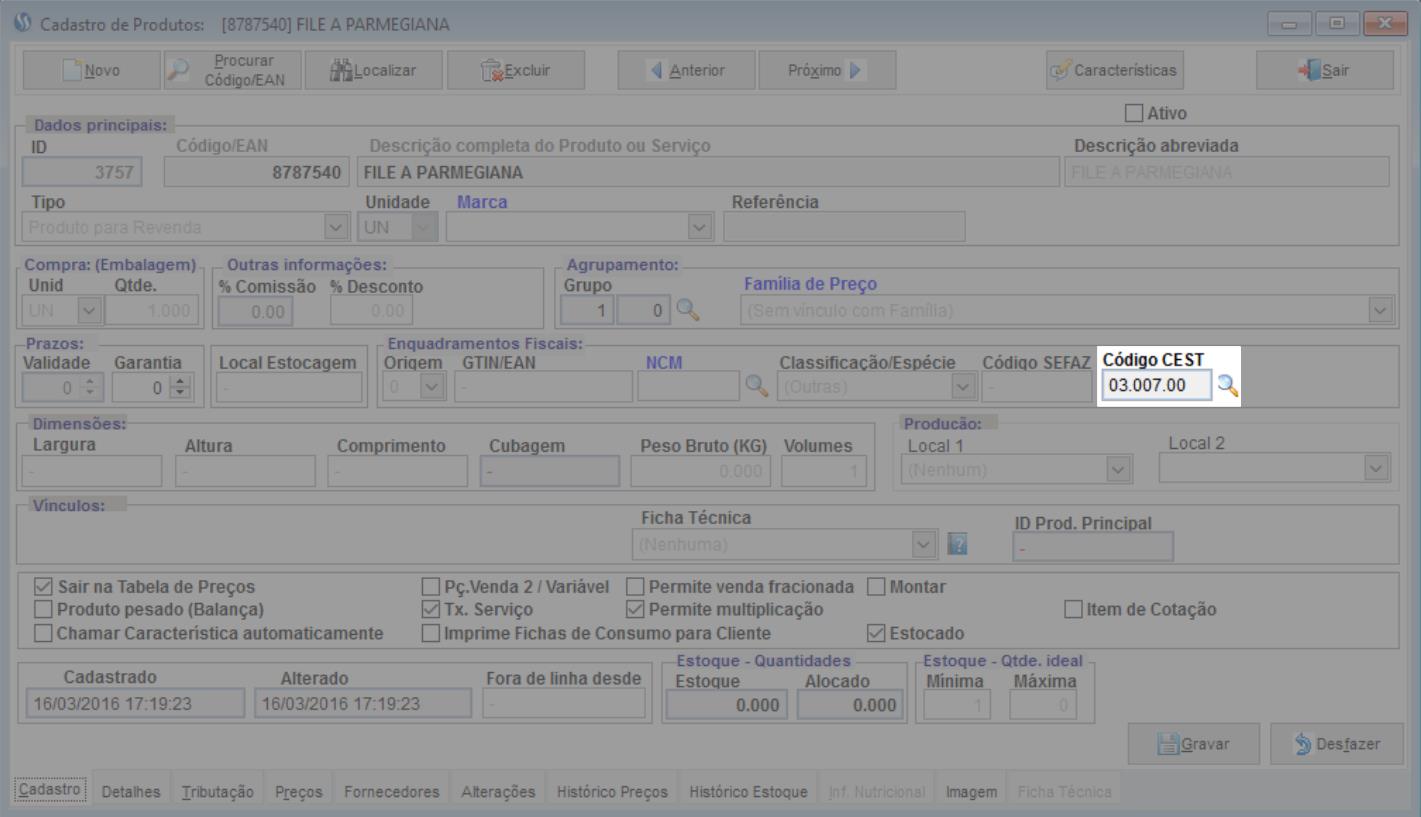This screenshot has height=817, width=1421.
Task: Click the Sair button
Action: click(1325, 70)
